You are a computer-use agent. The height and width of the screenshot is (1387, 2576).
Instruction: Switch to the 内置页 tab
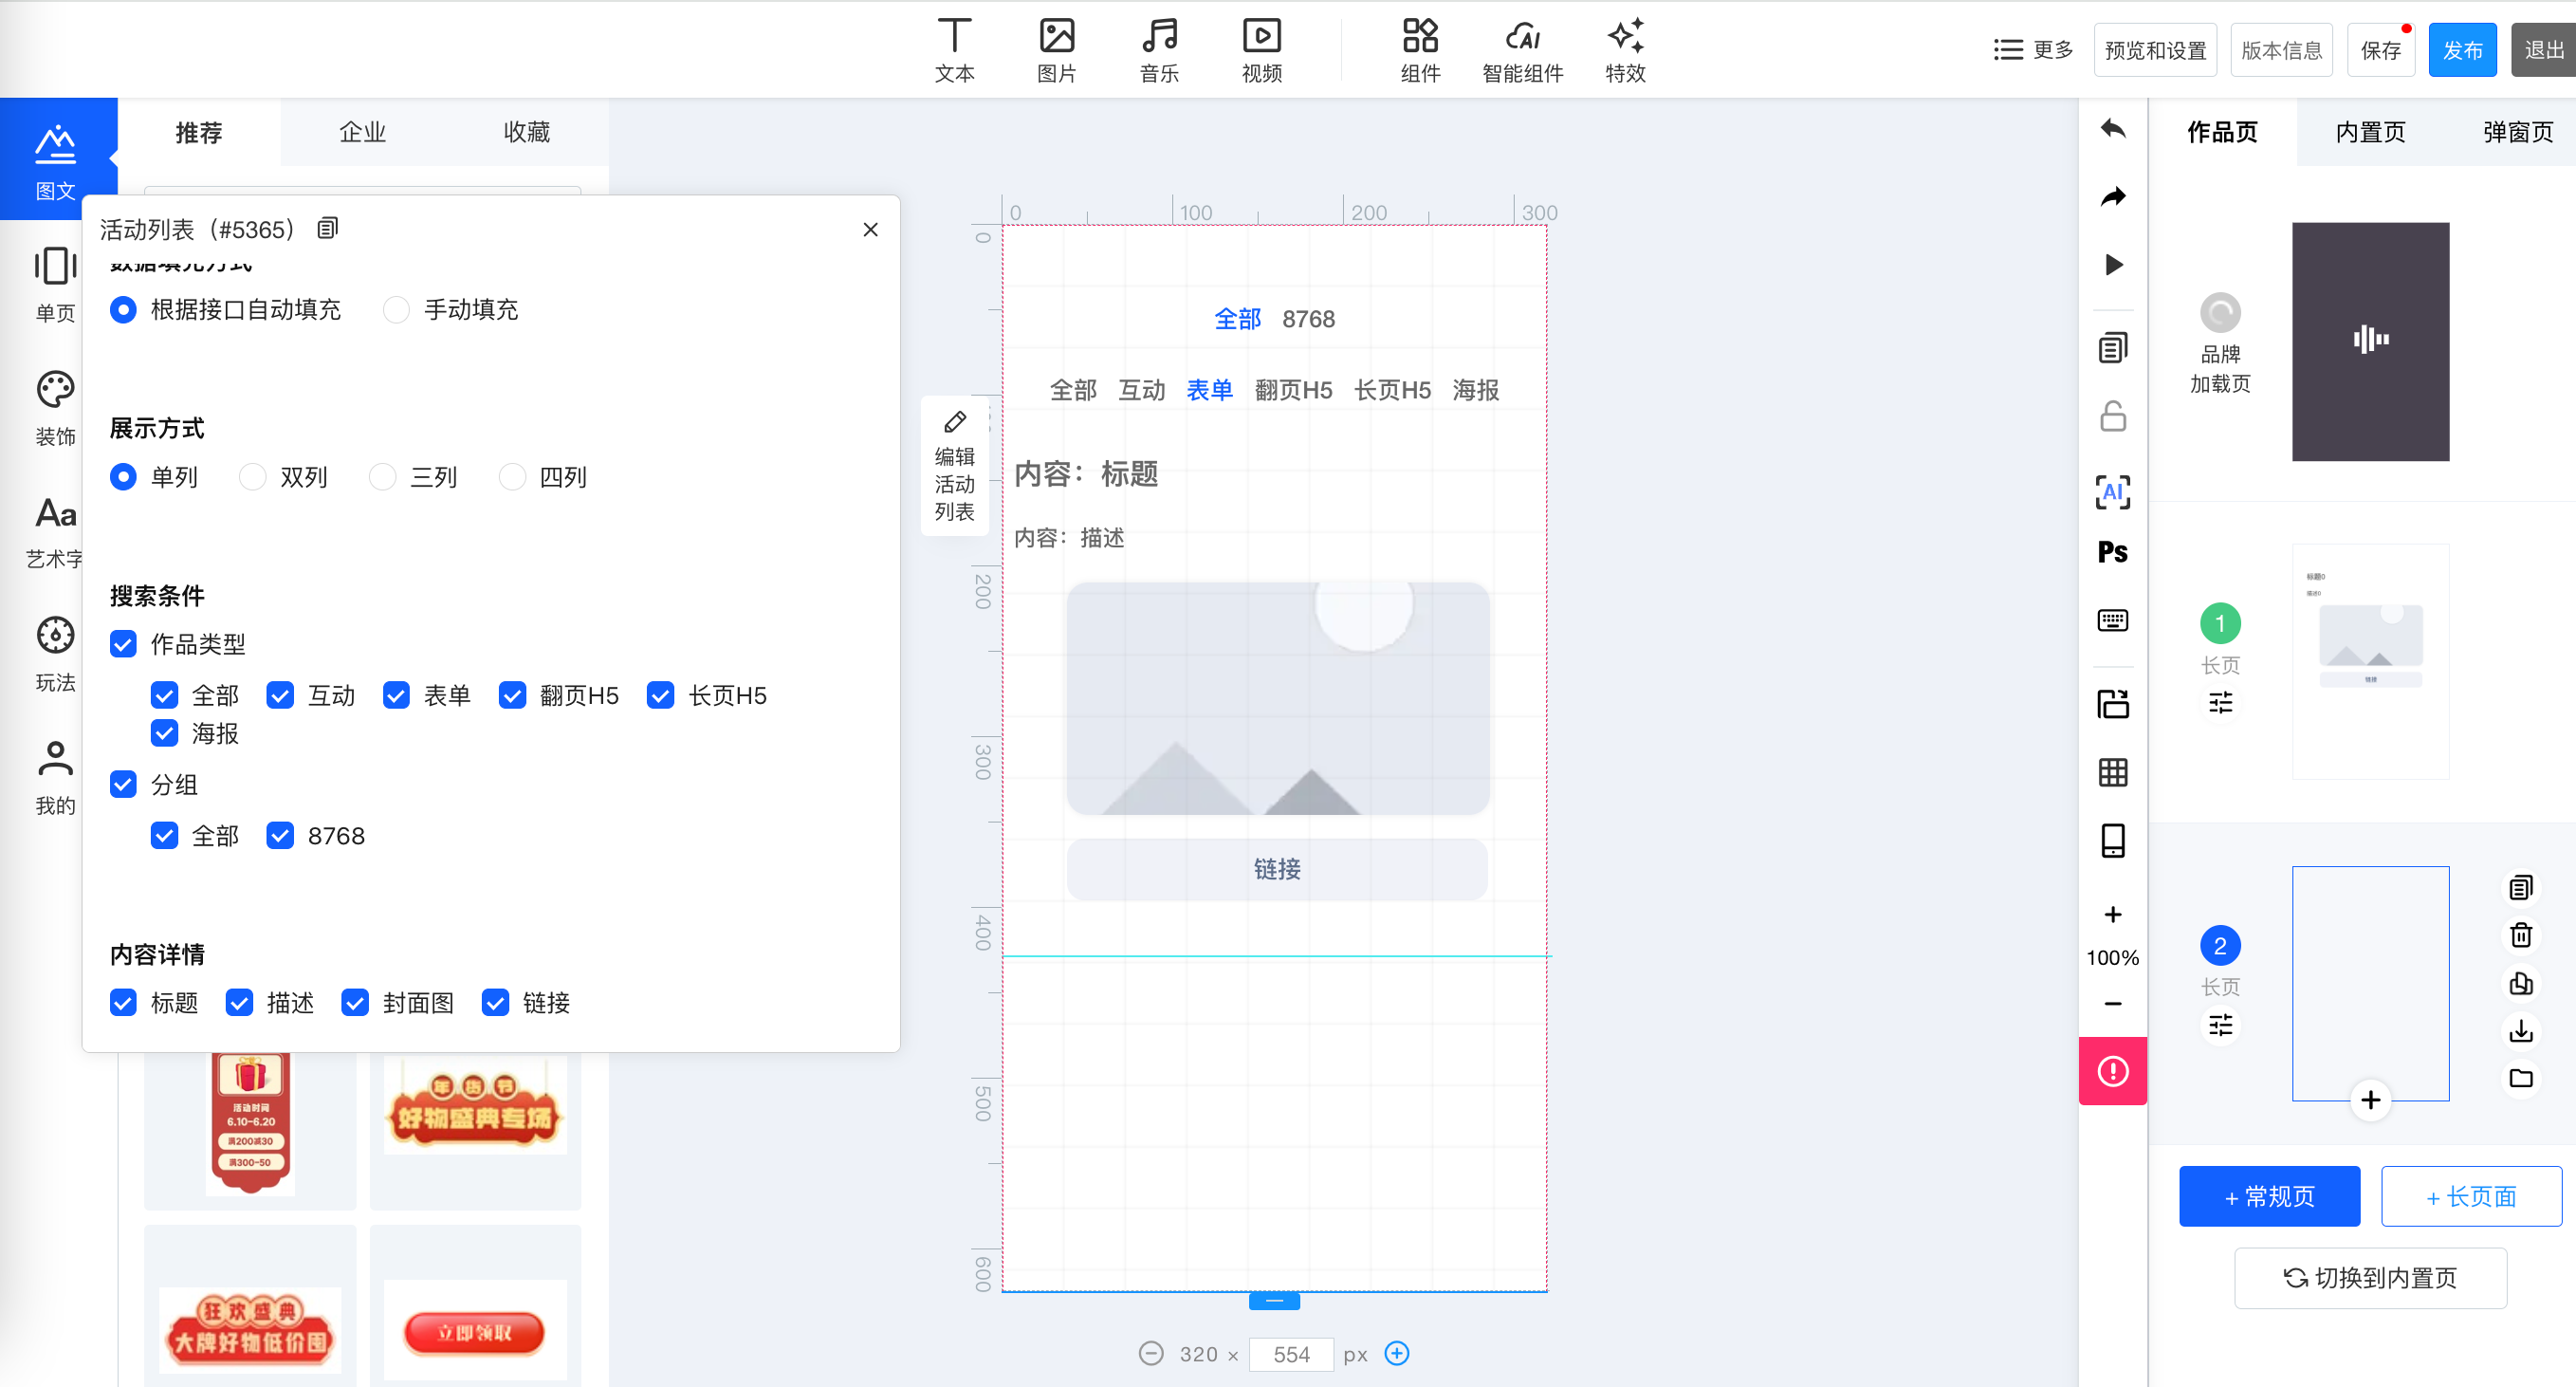click(x=2370, y=132)
